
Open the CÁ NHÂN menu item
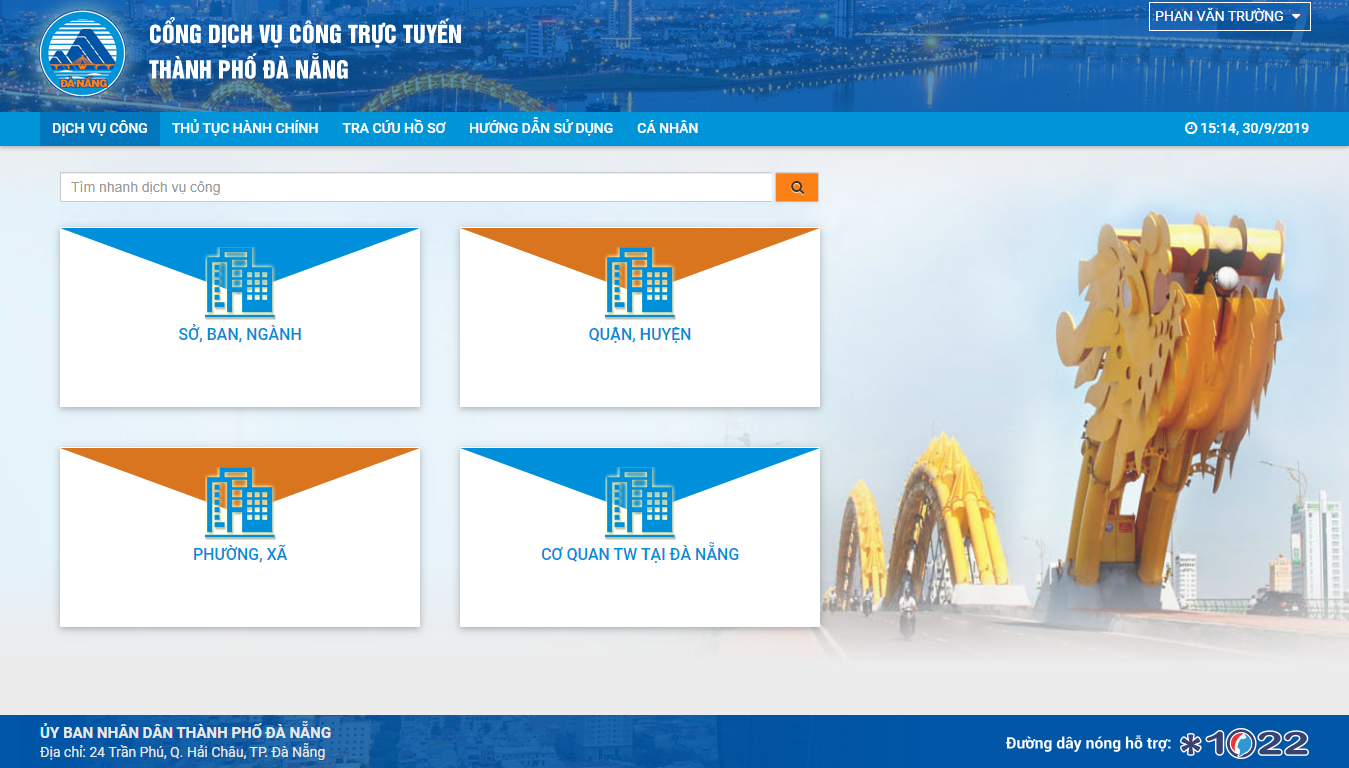tap(667, 128)
